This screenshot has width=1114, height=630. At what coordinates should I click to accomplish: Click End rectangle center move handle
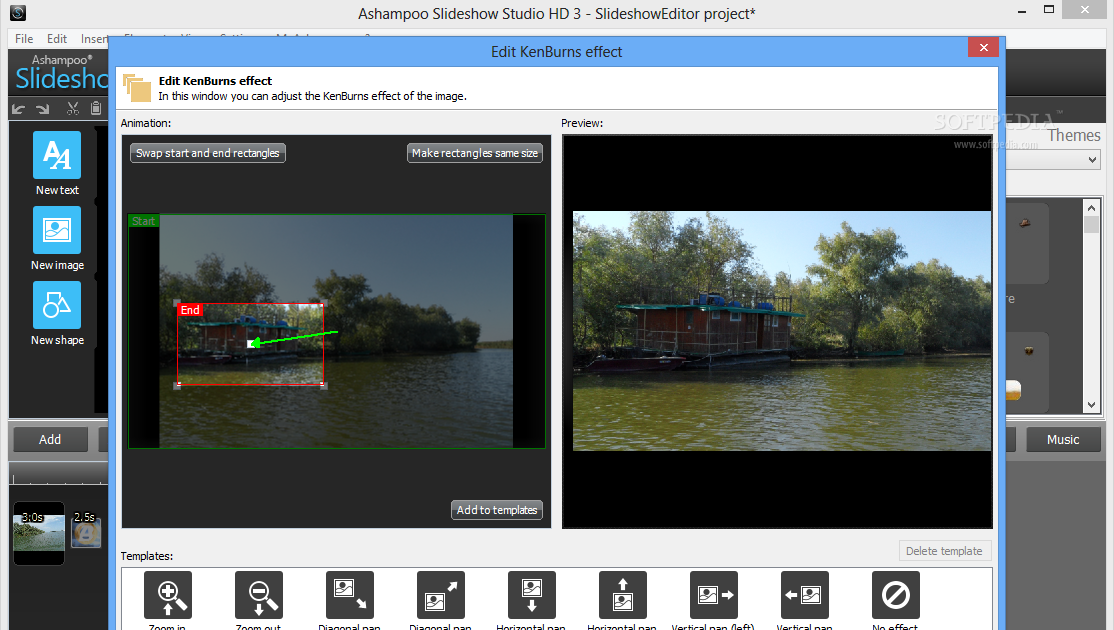(251, 344)
